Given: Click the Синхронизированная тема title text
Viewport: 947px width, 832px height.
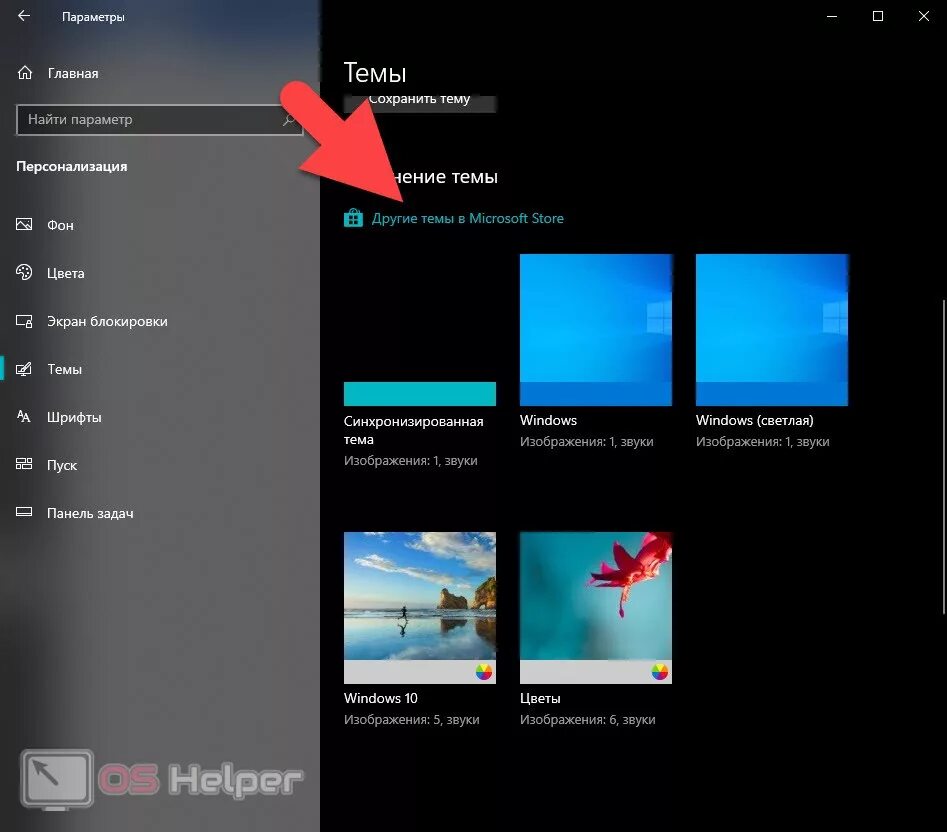Looking at the screenshot, I should pos(414,430).
